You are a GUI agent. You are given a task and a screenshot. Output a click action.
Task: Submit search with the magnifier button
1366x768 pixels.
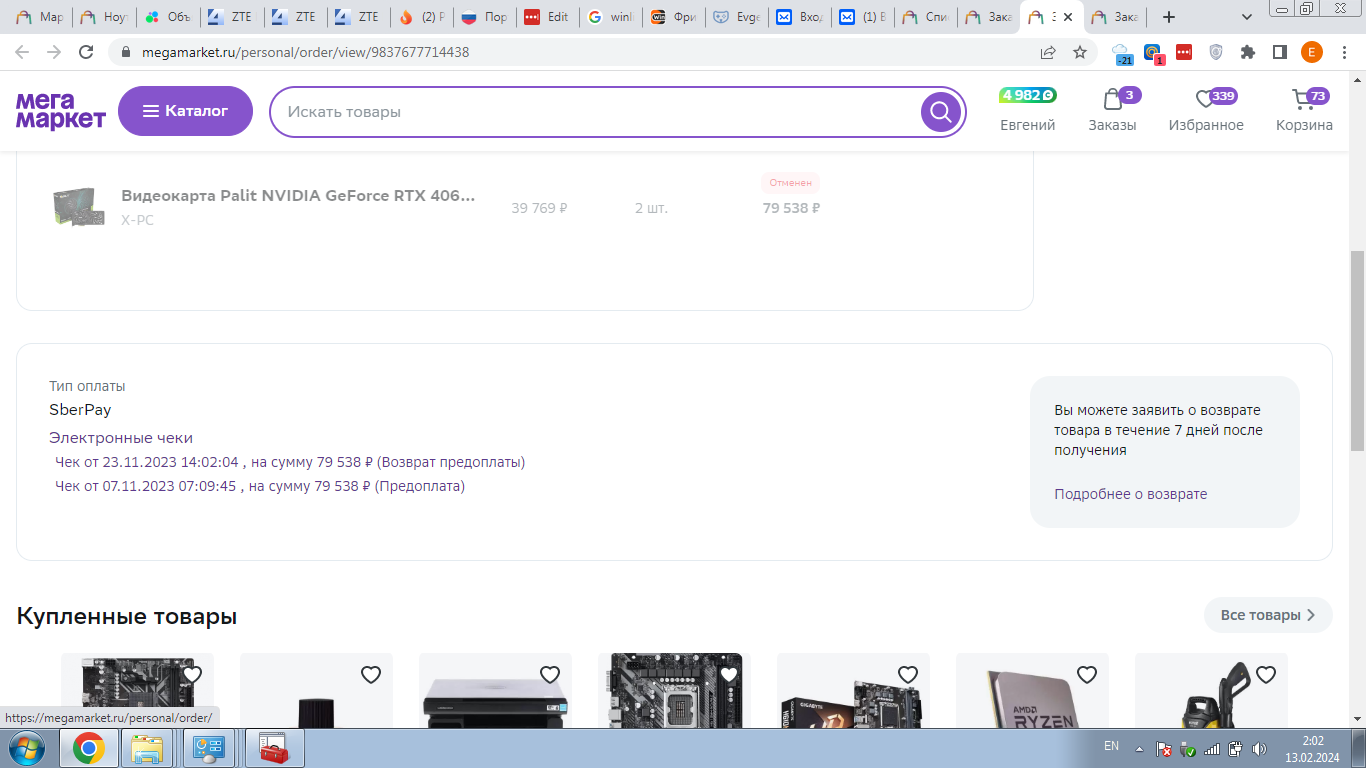[940, 112]
